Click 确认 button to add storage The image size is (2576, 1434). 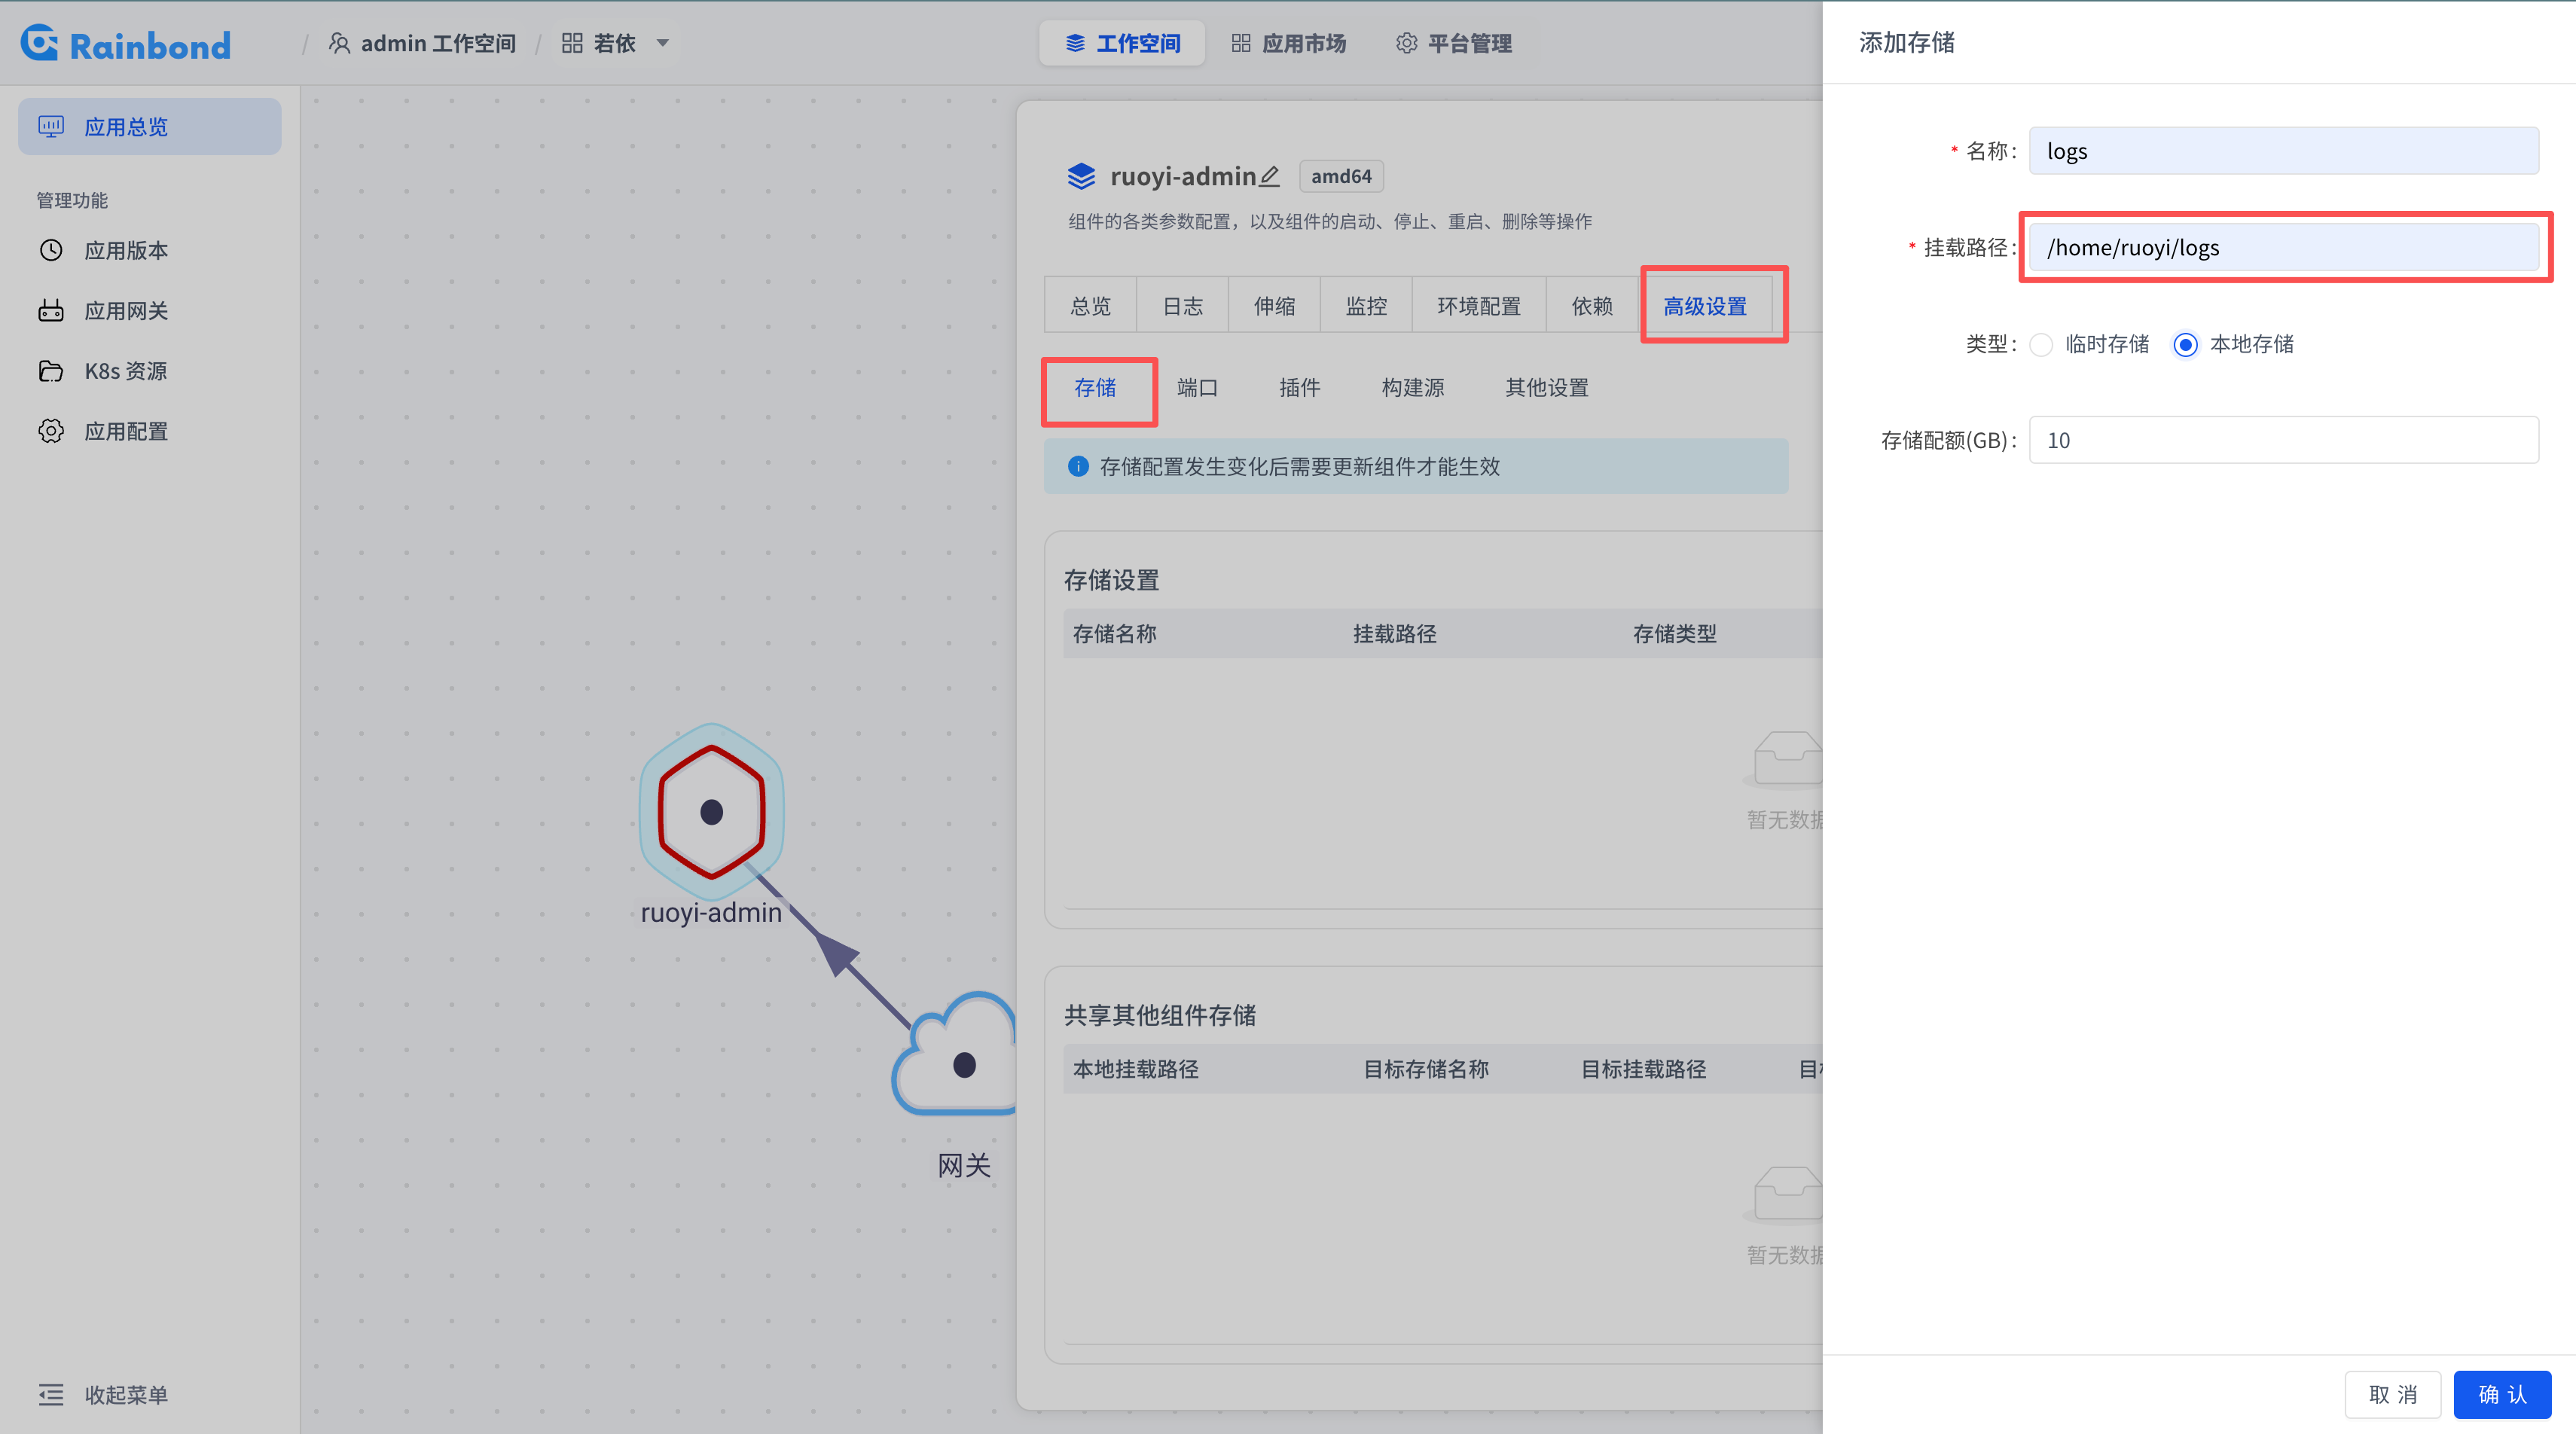[2501, 1394]
